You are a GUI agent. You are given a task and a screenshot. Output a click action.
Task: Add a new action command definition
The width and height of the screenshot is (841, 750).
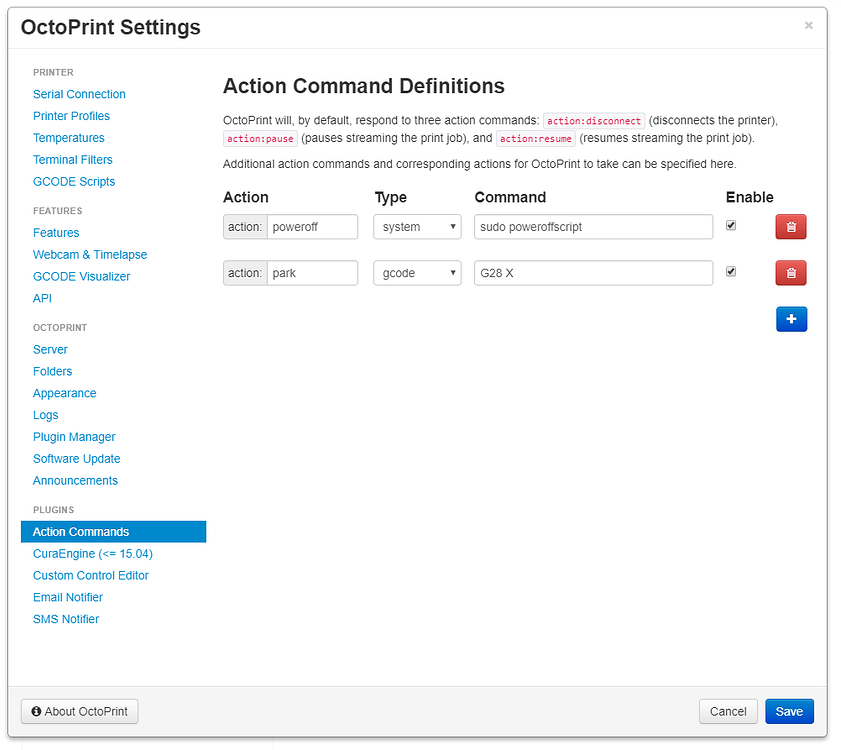coord(791,318)
